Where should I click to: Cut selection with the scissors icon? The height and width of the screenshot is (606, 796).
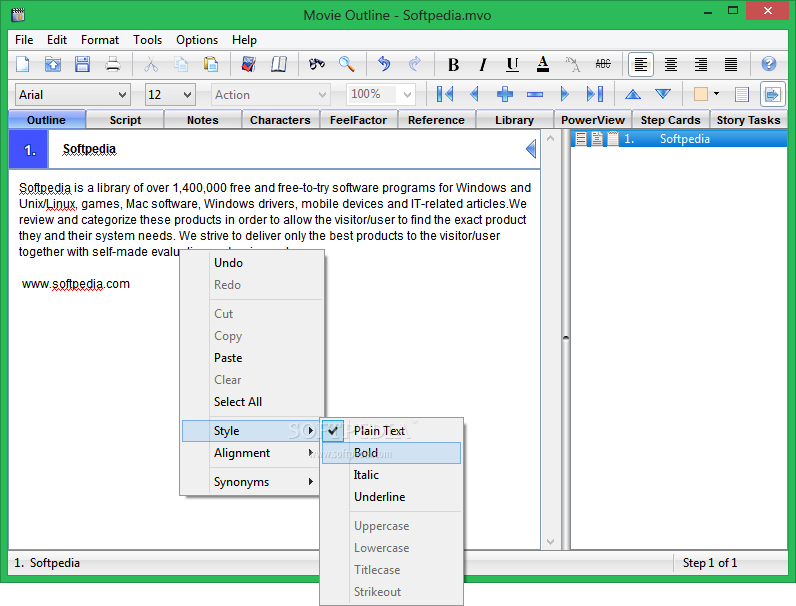click(151, 64)
